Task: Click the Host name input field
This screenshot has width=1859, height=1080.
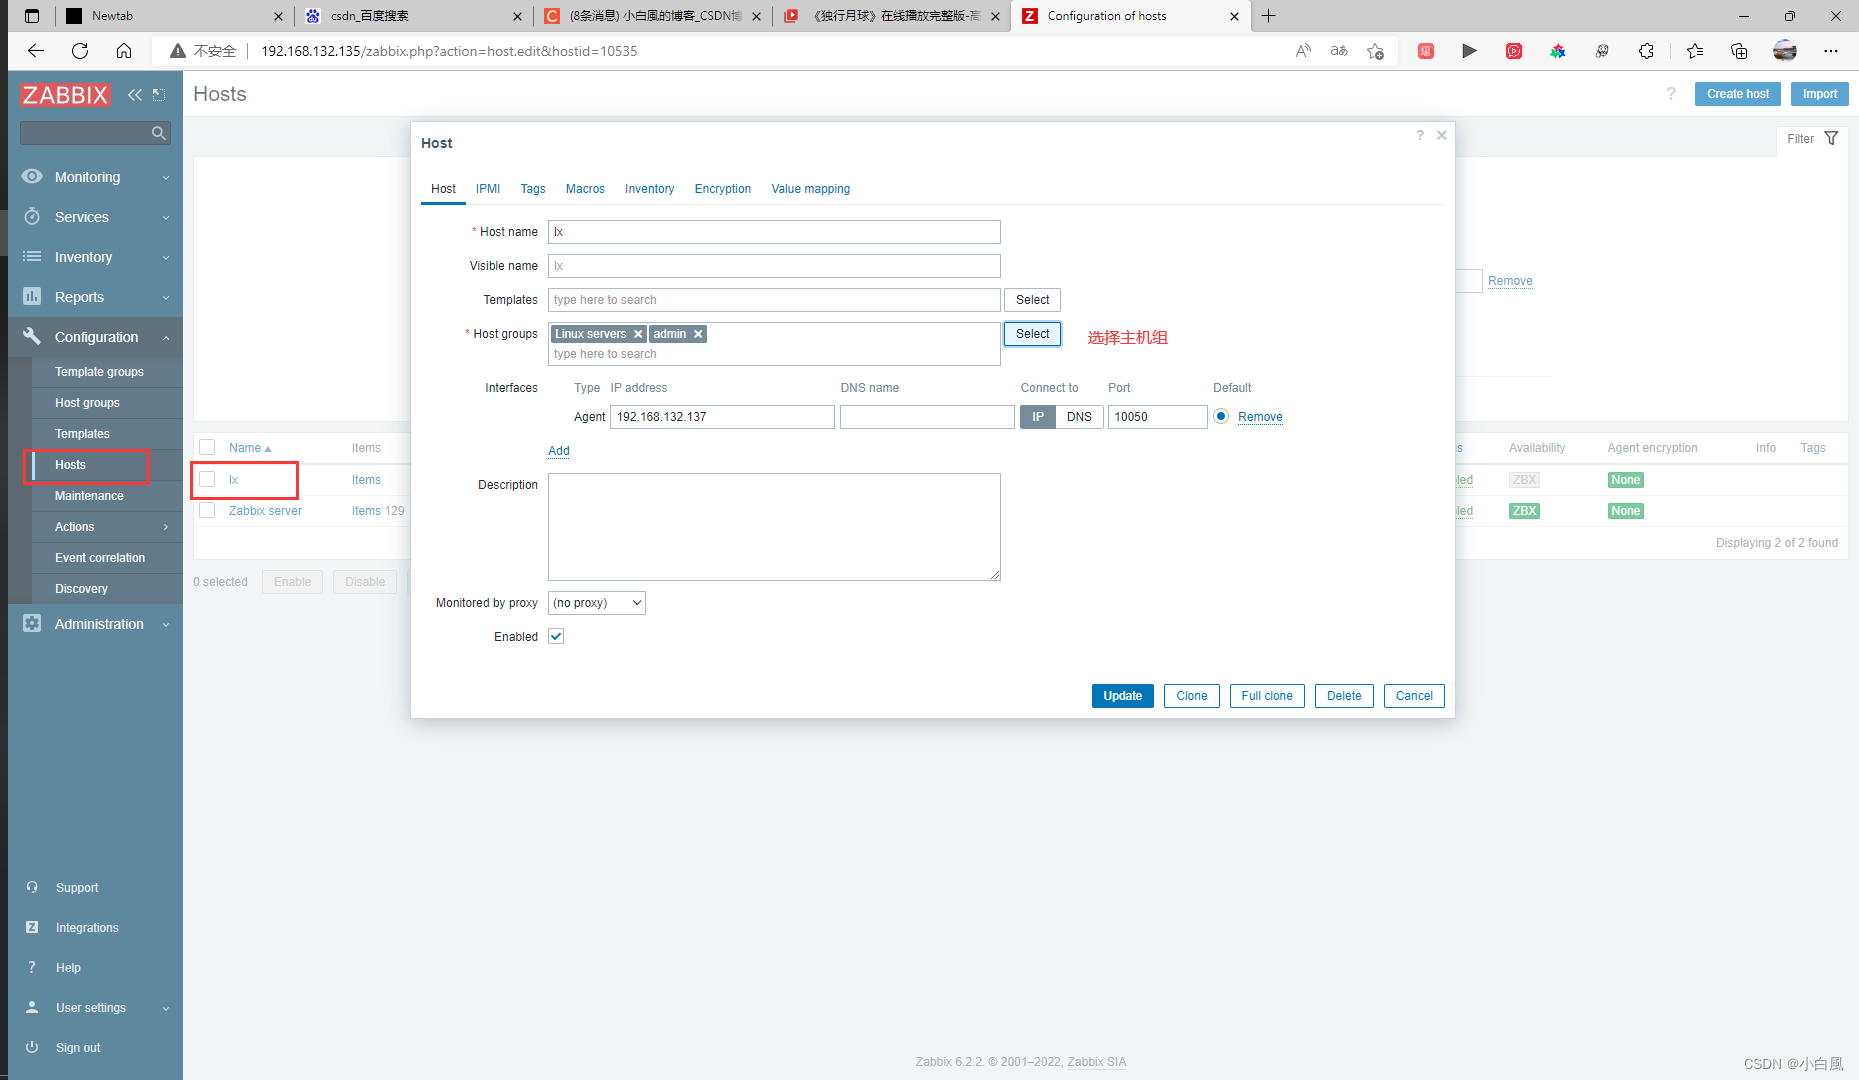Action: point(774,232)
